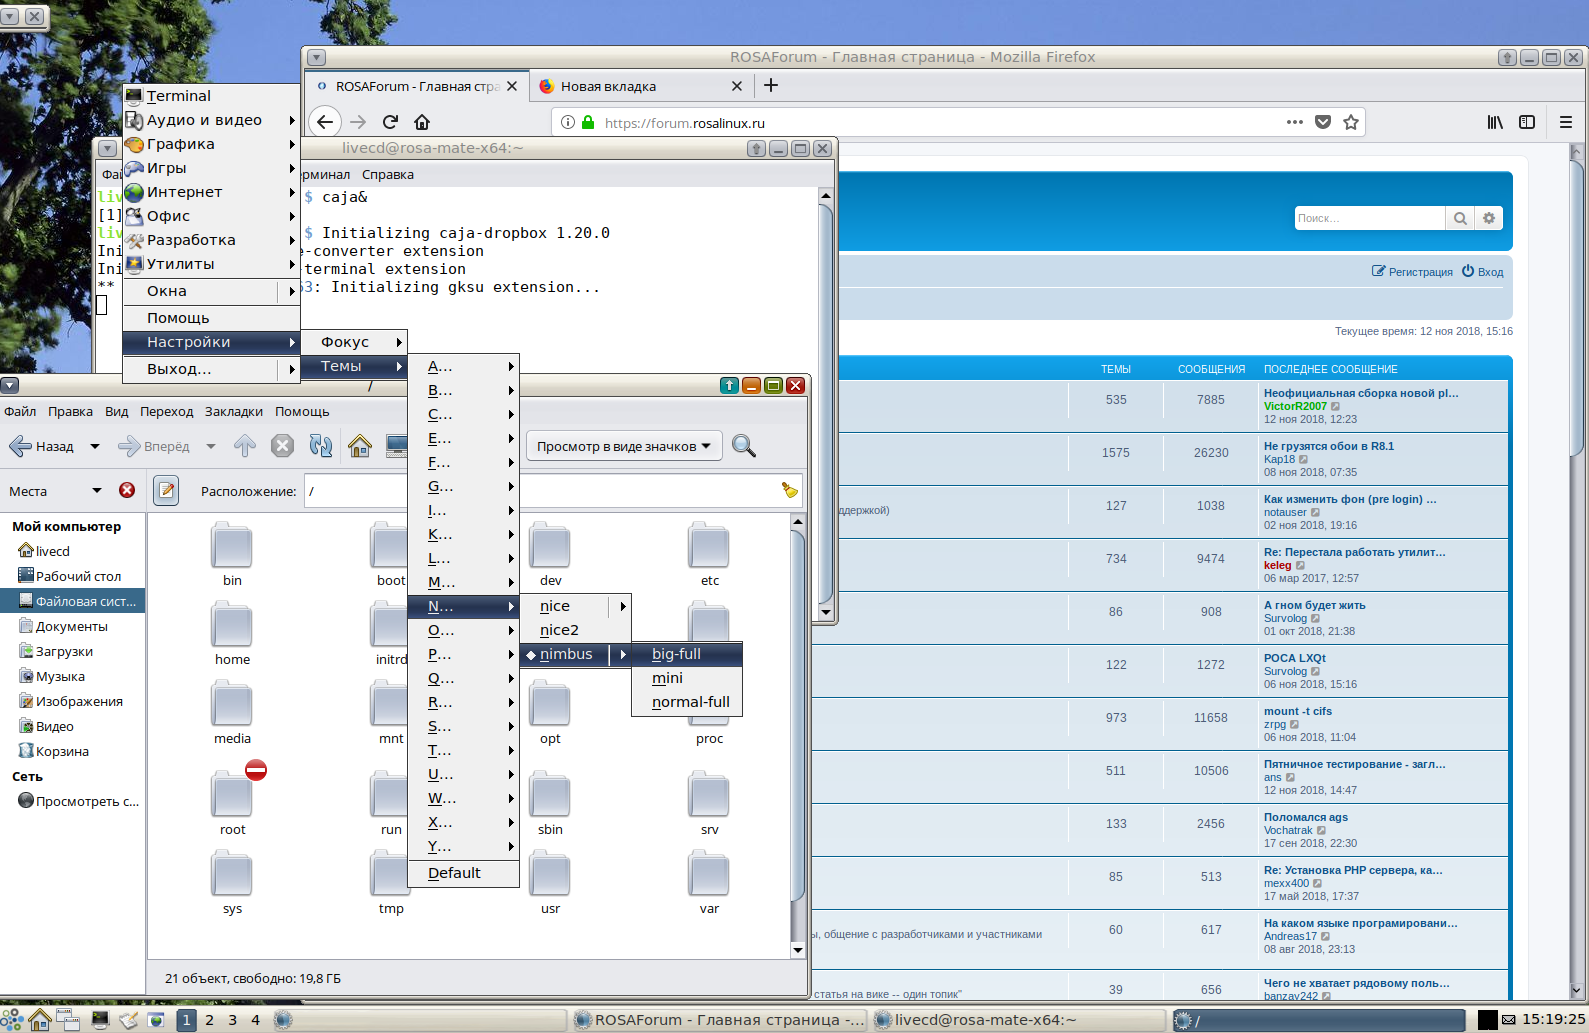This screenshot has width=1589, height=1033.
Task: Choose the big-full theme menu entry
Action: [676, 654]
